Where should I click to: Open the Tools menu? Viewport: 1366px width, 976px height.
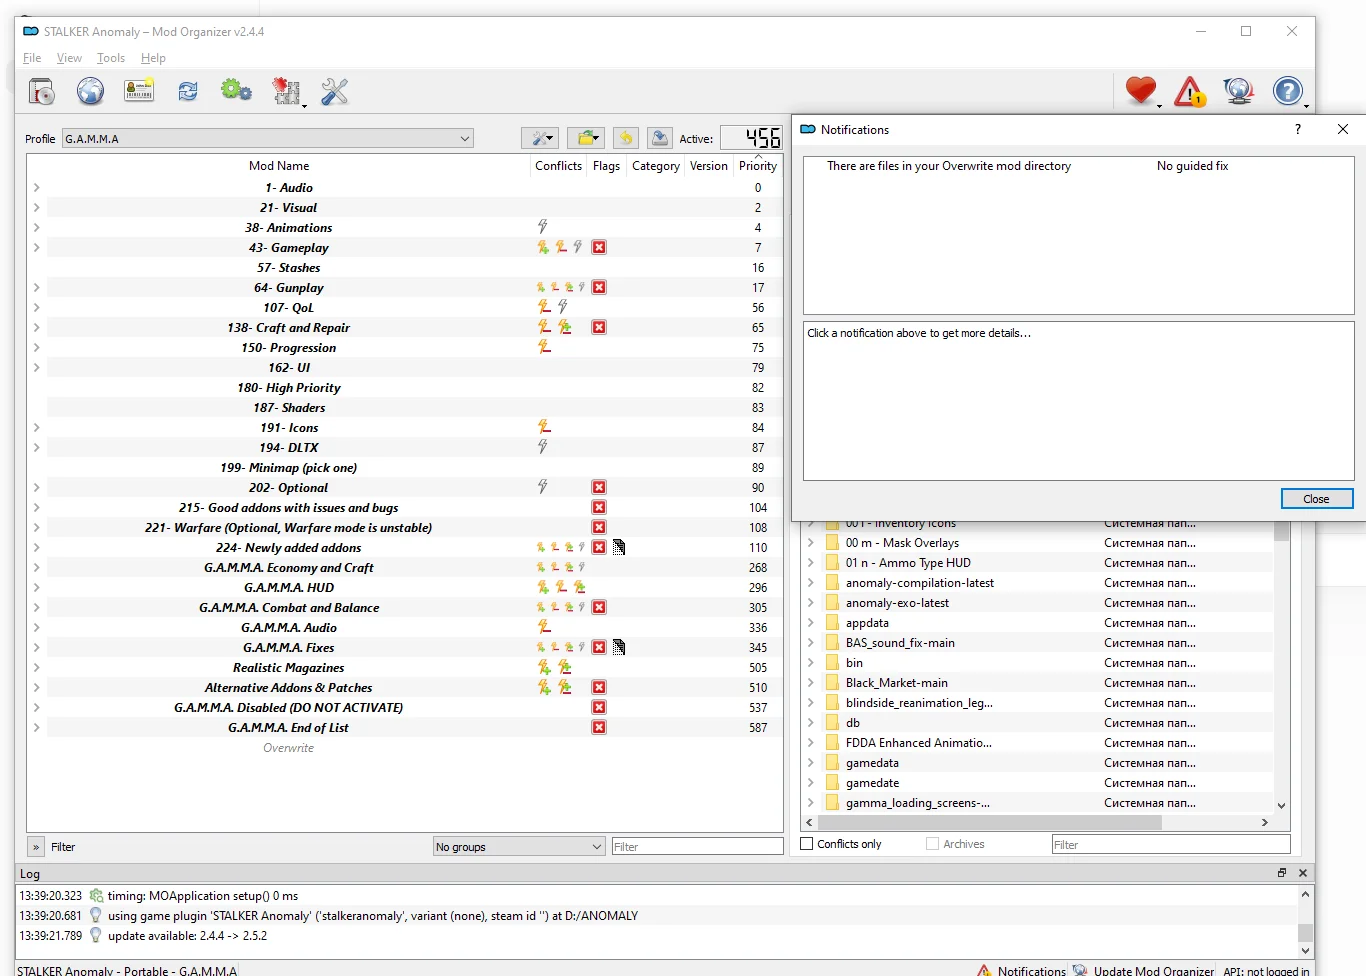(111, 58)
